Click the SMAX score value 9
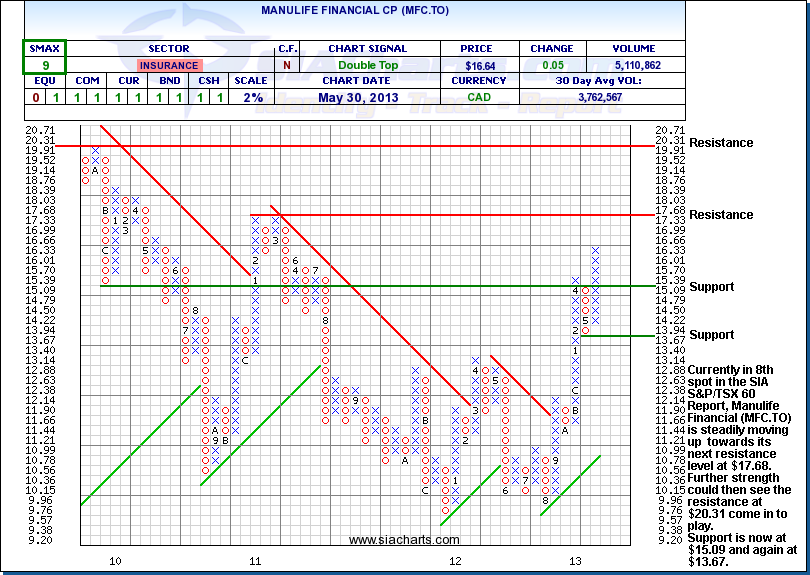This screenshot has height=575, width=810. (x=45, y=65)
